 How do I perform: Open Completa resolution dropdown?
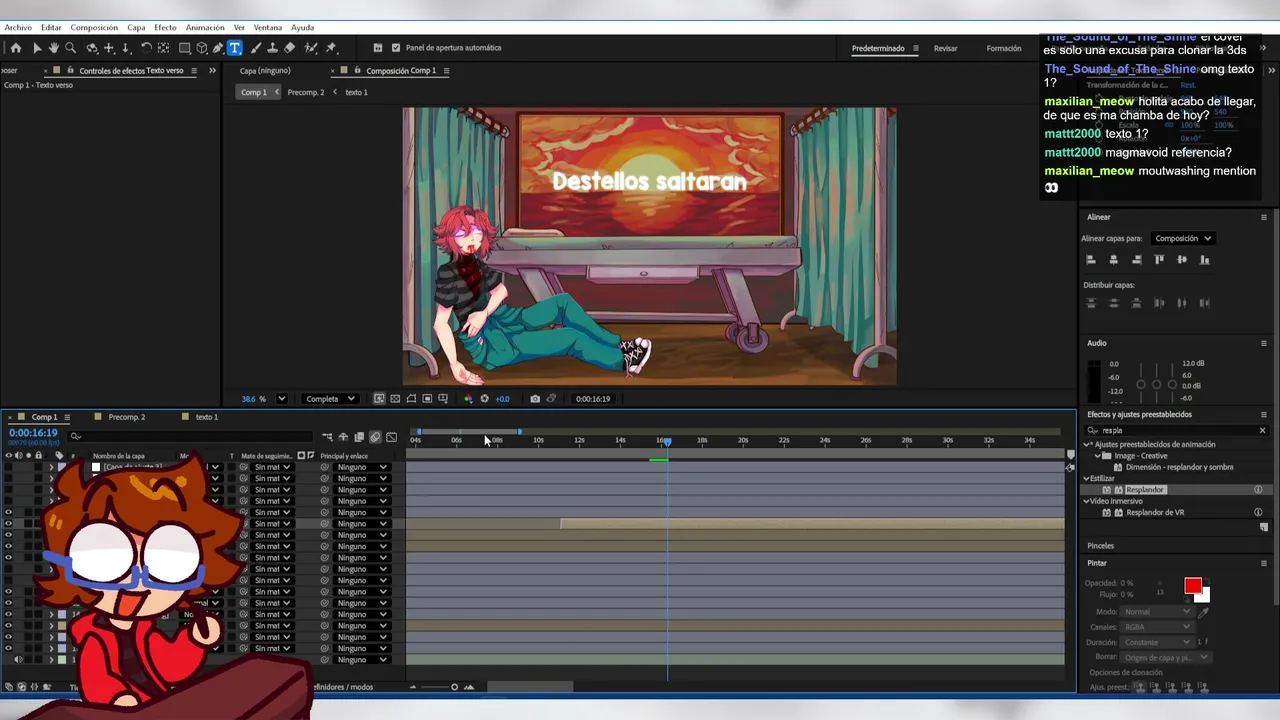[331, 399]
